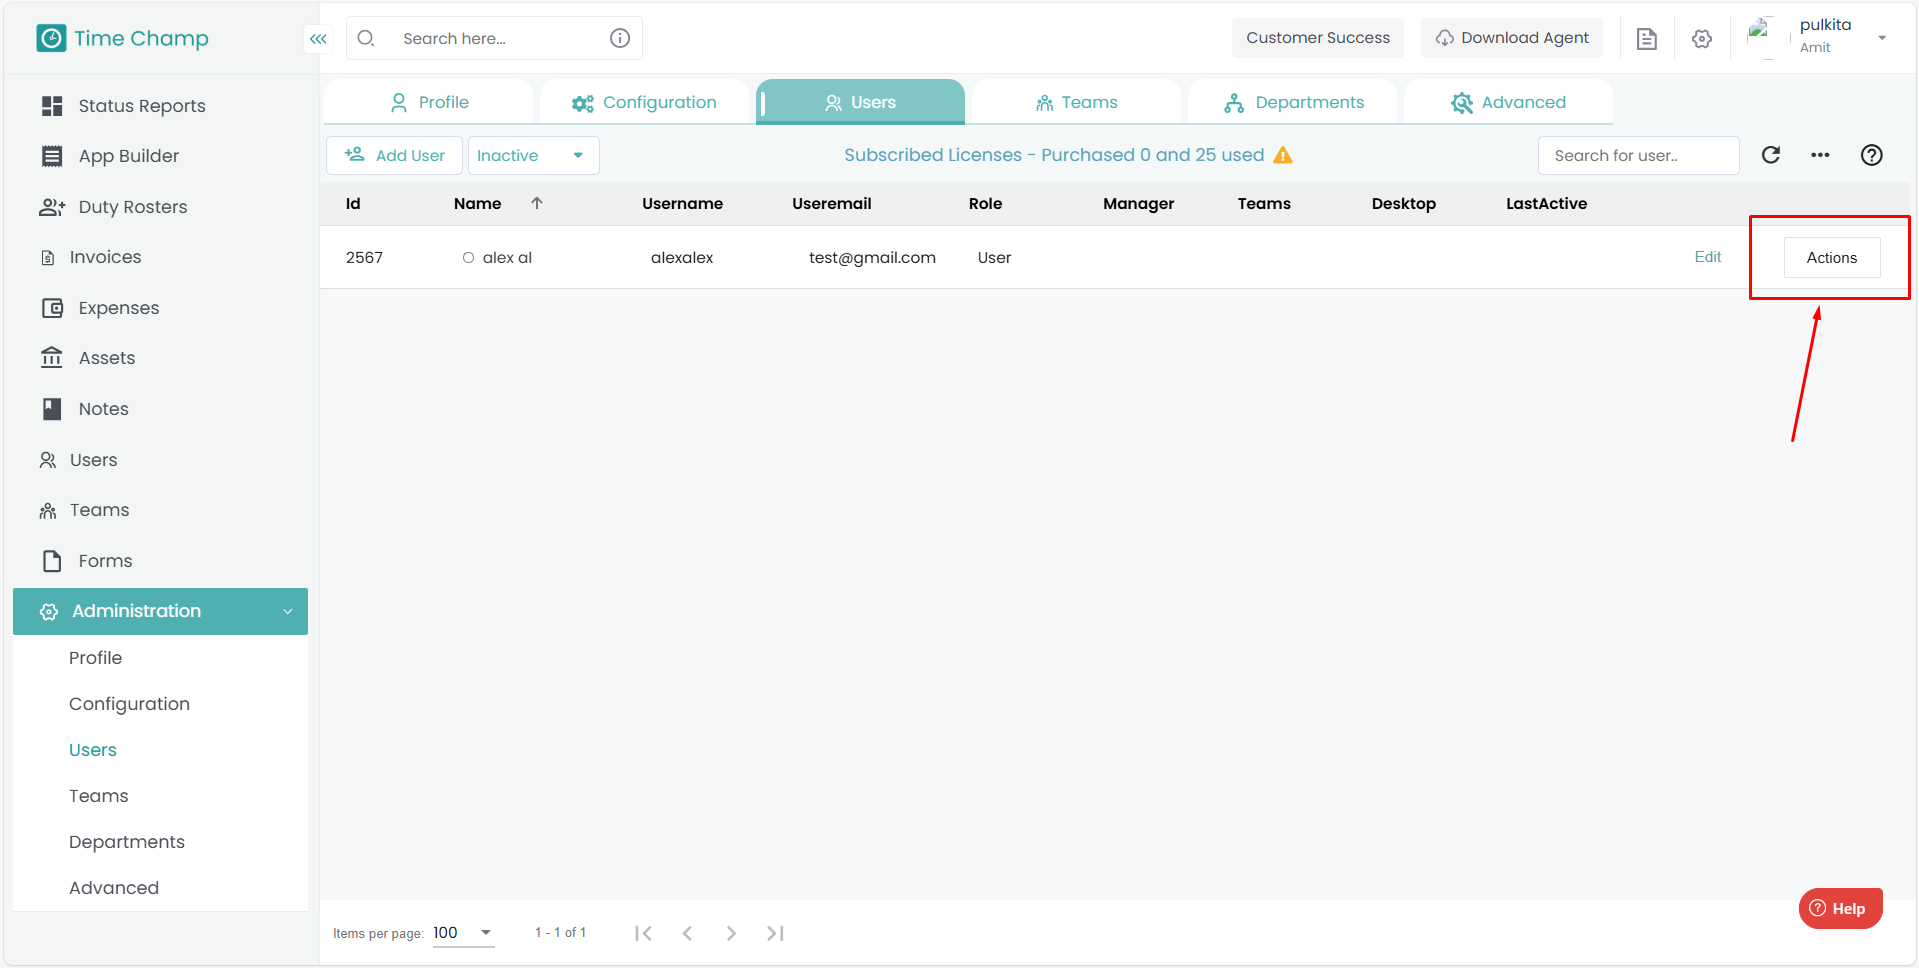Click the Notes sidebar icon
The height and width of the screenshot is (968, 1919).
click(52, 409)
